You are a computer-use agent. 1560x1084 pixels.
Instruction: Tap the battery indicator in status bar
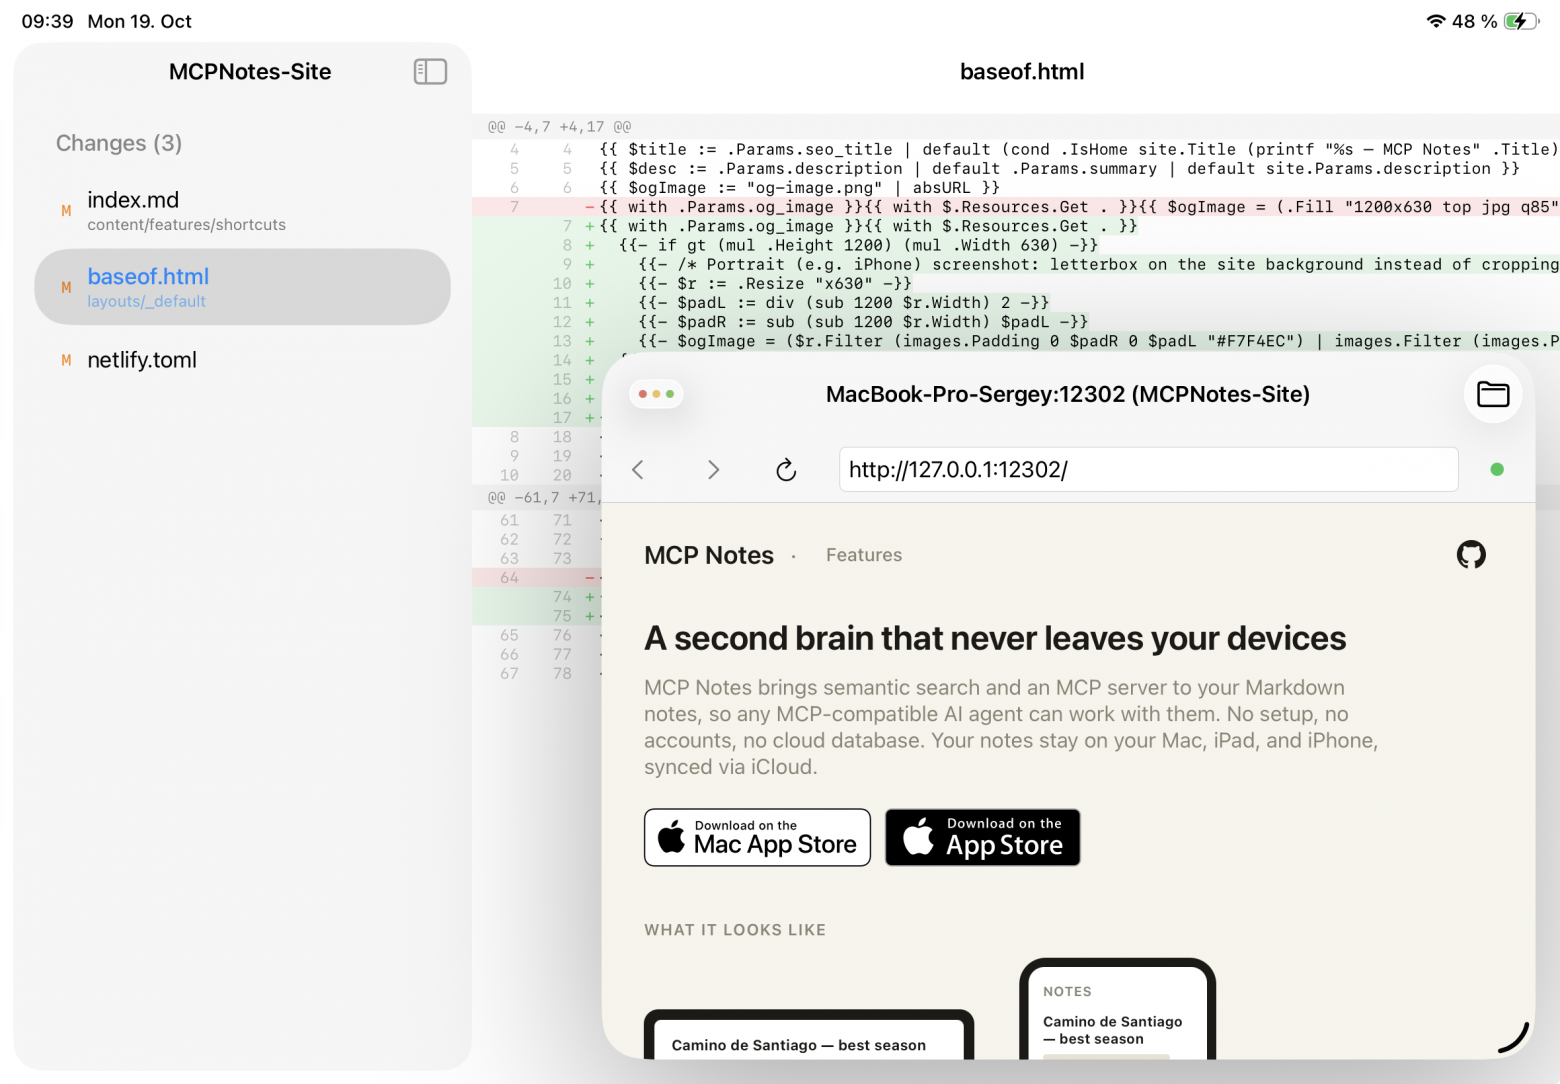1521,21
